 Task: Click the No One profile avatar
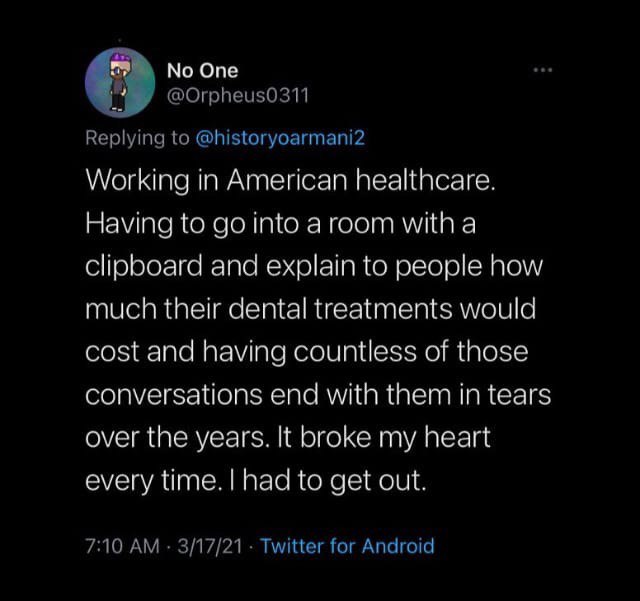pos(119,81)
